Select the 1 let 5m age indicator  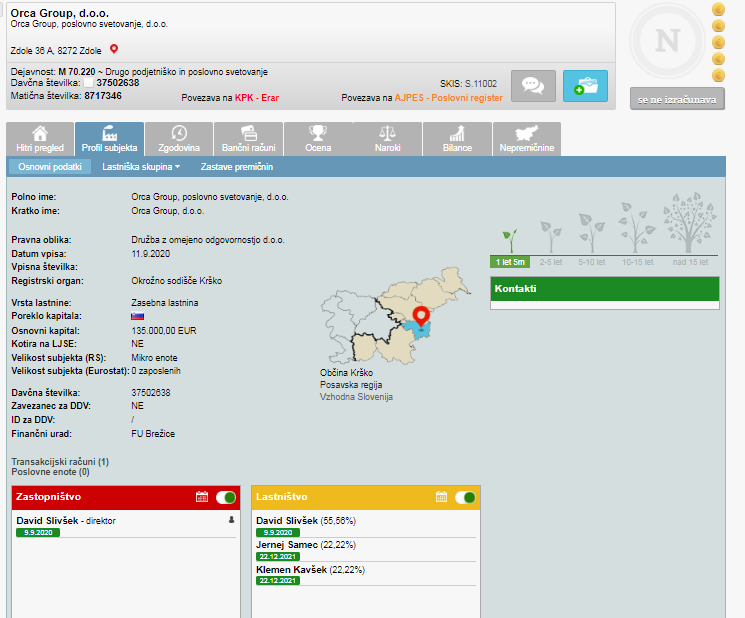click(511, 262)
